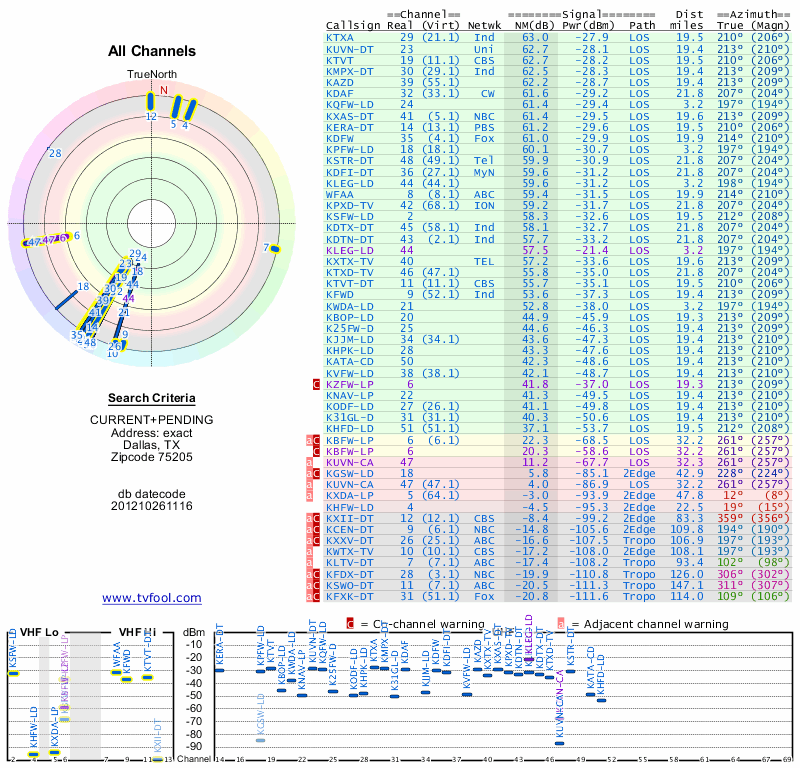This screenshot has height=768, width=800.
Task: Open the WFAA callsign entry
Action: pyautogui.click(x=339, y=193)
